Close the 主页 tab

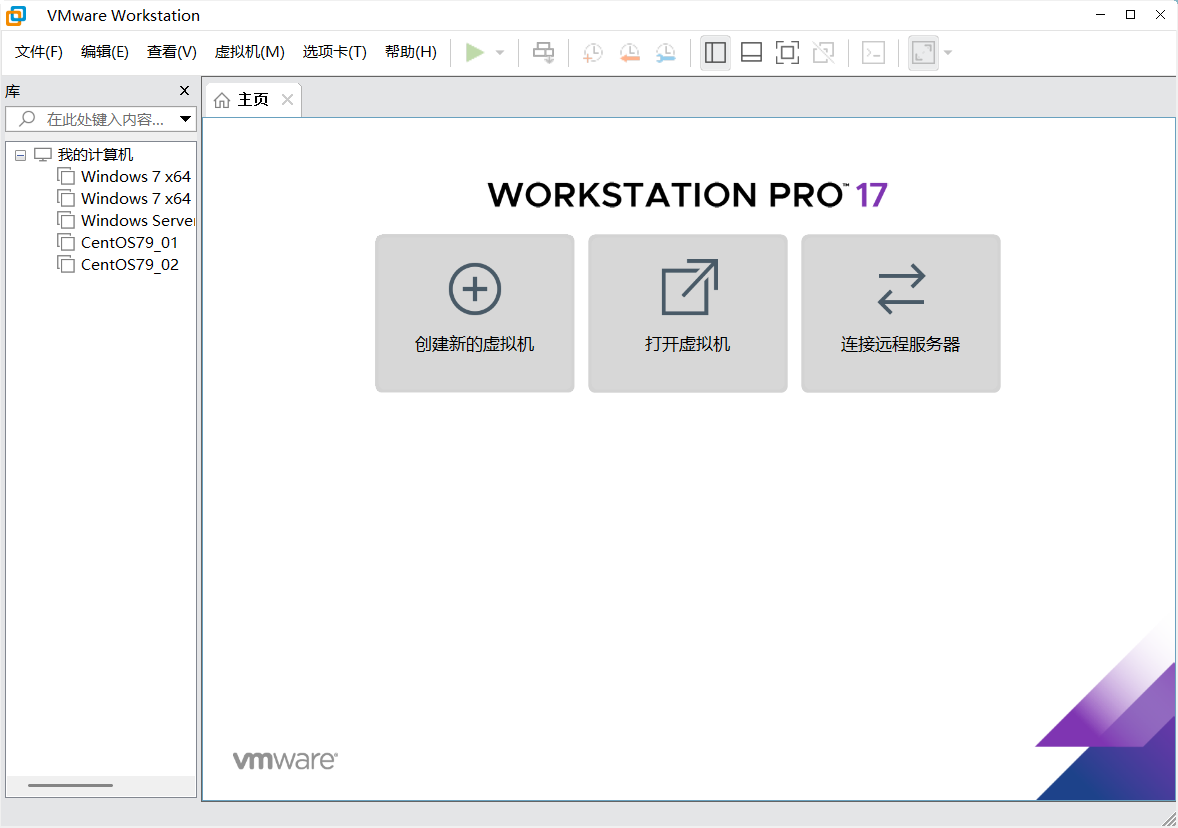287,100
